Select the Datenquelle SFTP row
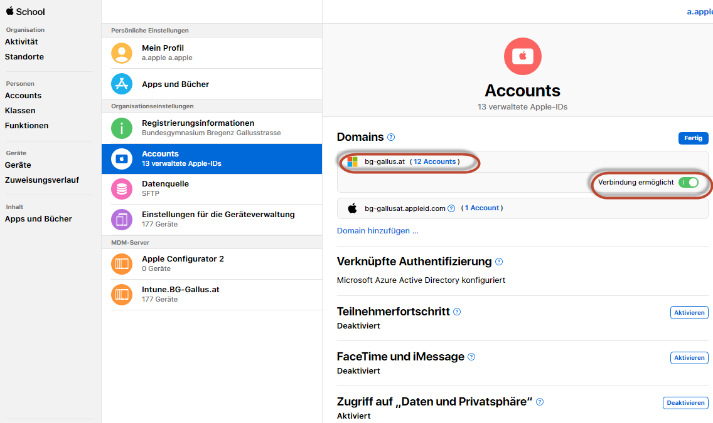713x423 pixels. point(212,189)
